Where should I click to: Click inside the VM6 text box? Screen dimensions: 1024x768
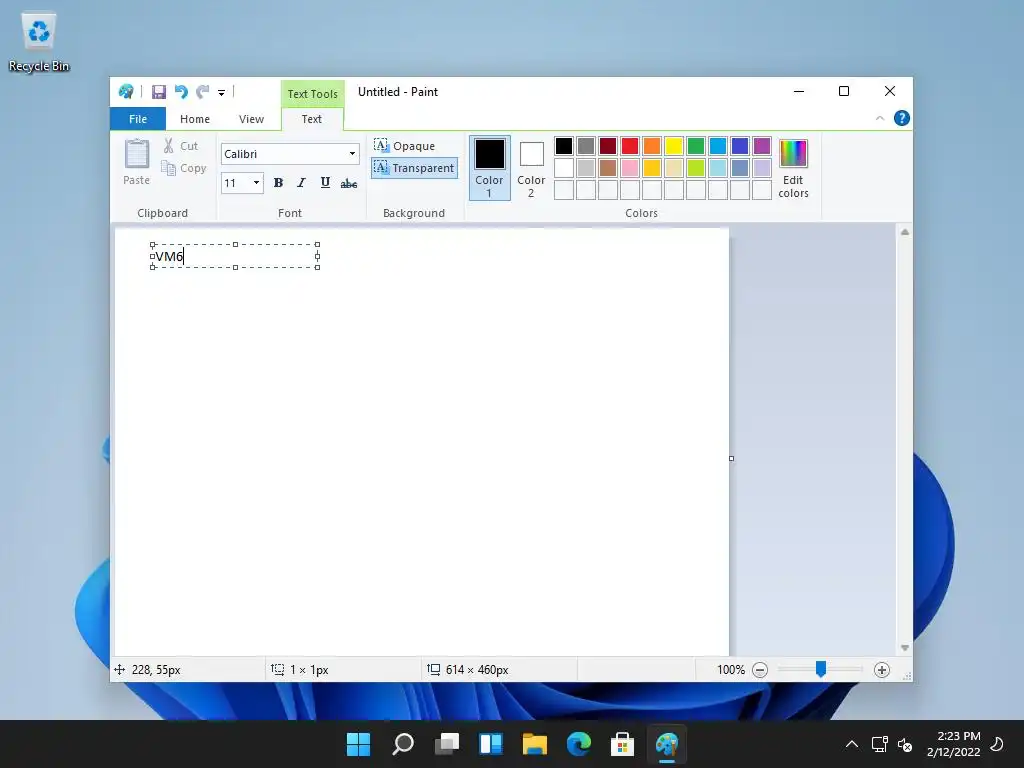click(235, 256)
